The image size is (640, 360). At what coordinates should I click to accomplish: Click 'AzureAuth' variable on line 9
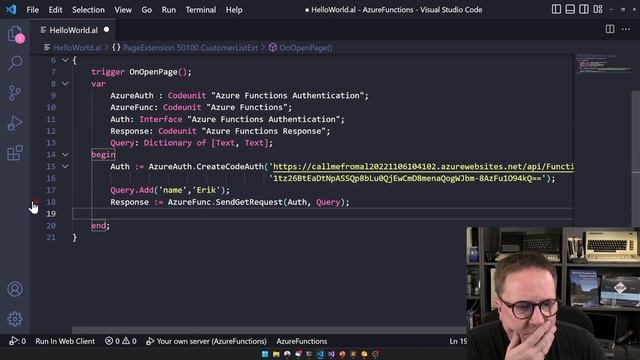pos(132,96)
